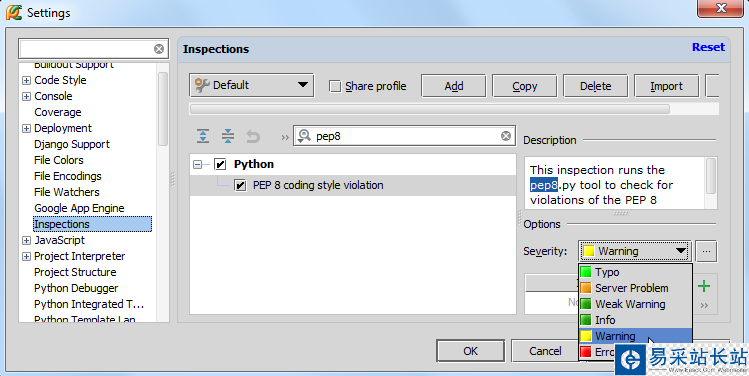
Task: Select the green Typo severity swatch
Action: coord(586,272)
